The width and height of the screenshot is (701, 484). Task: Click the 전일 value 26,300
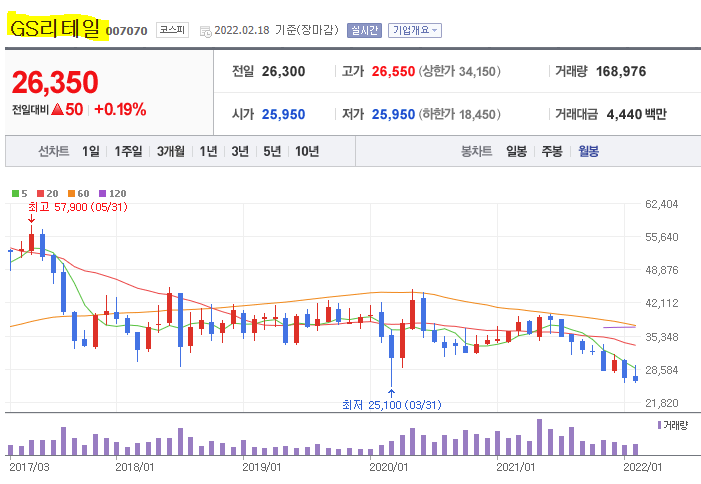point(283,72)
